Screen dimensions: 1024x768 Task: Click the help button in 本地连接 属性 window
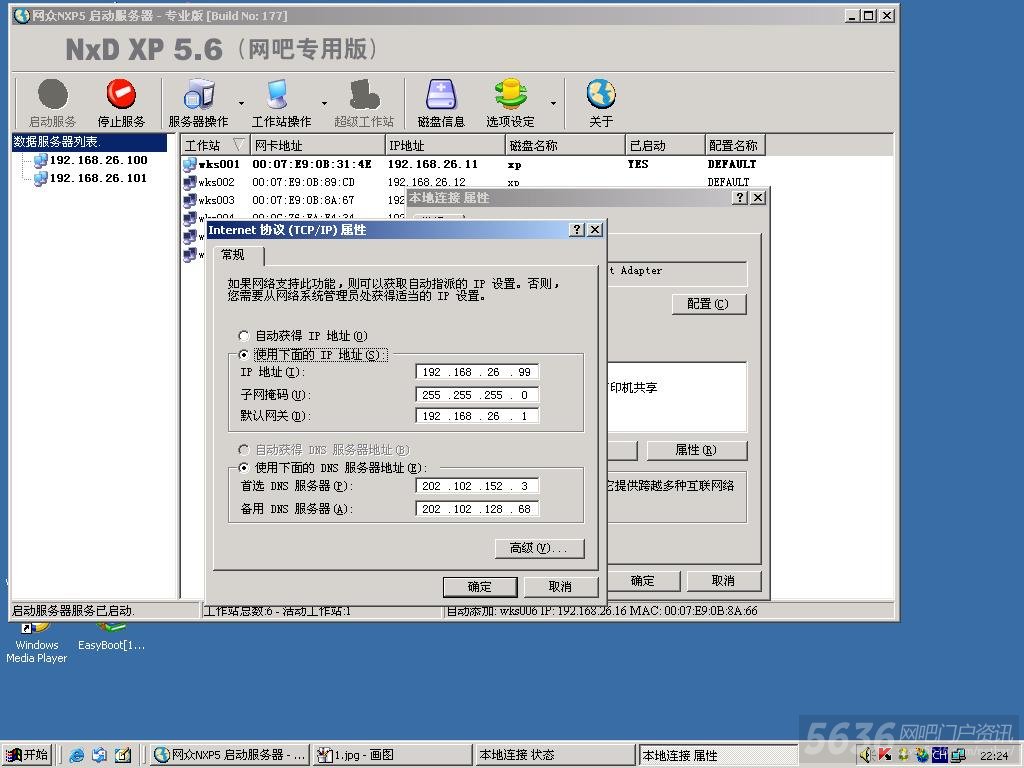(x=740, y=197)
